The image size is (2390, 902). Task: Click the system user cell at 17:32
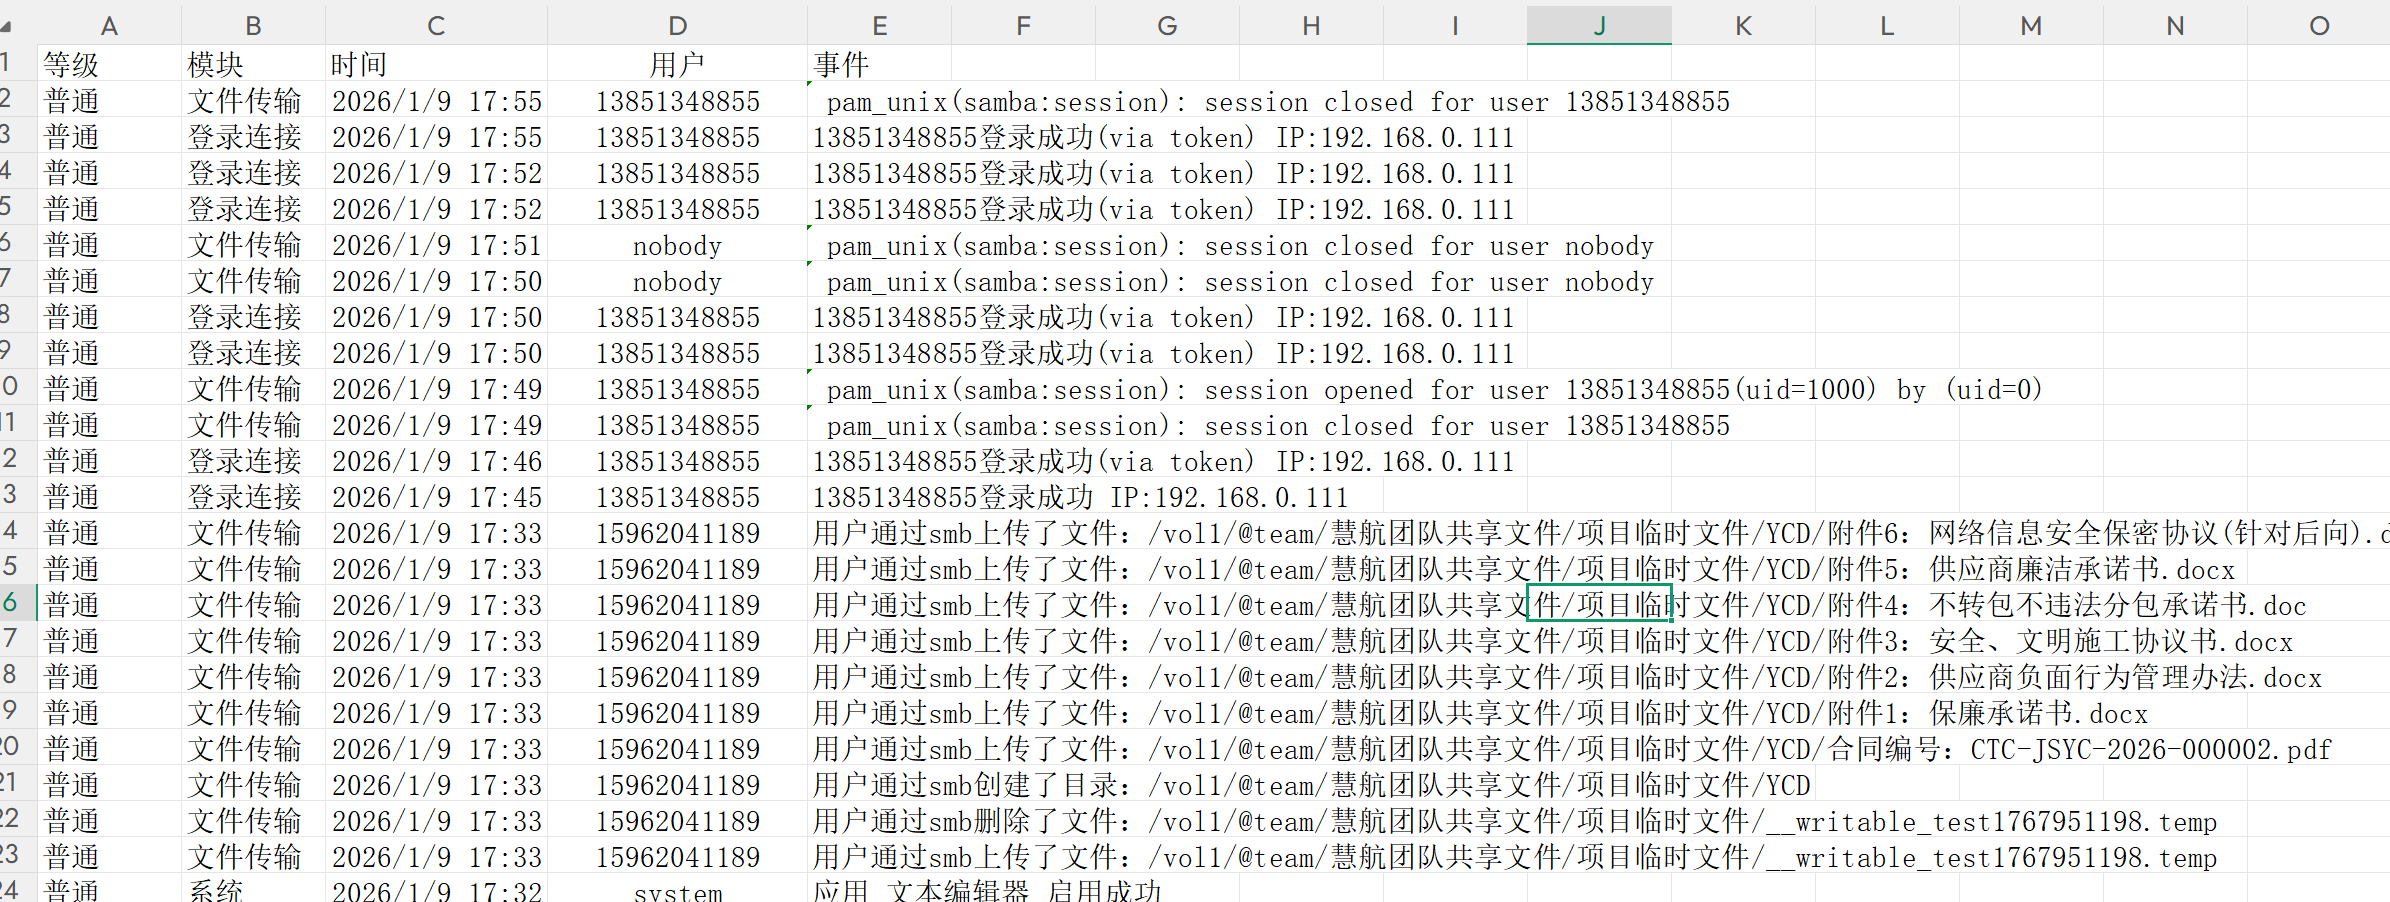pyautogui.click(x=677, y=889)
